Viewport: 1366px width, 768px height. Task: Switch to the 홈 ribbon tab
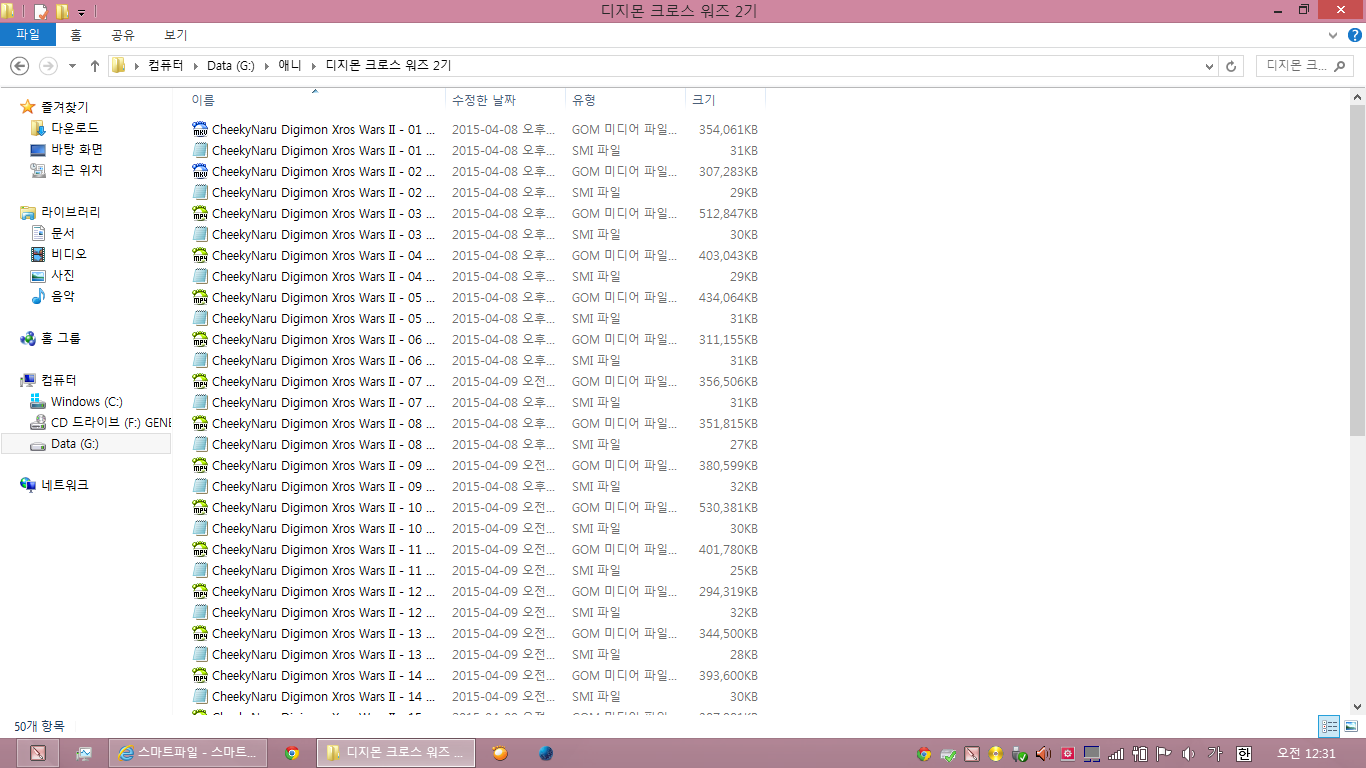click(x=76, y=35)
